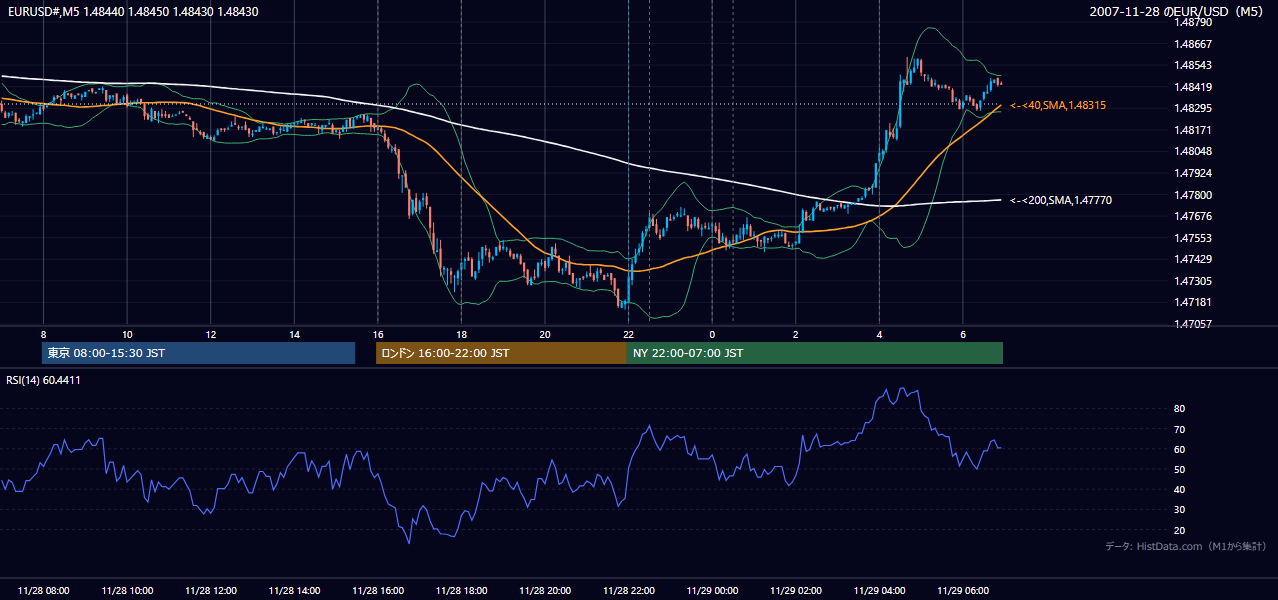The image size is (1278, 600).
Task: Select the Tokyo 08:00-15:30 JST session bar
Action: tap(198, 353)
